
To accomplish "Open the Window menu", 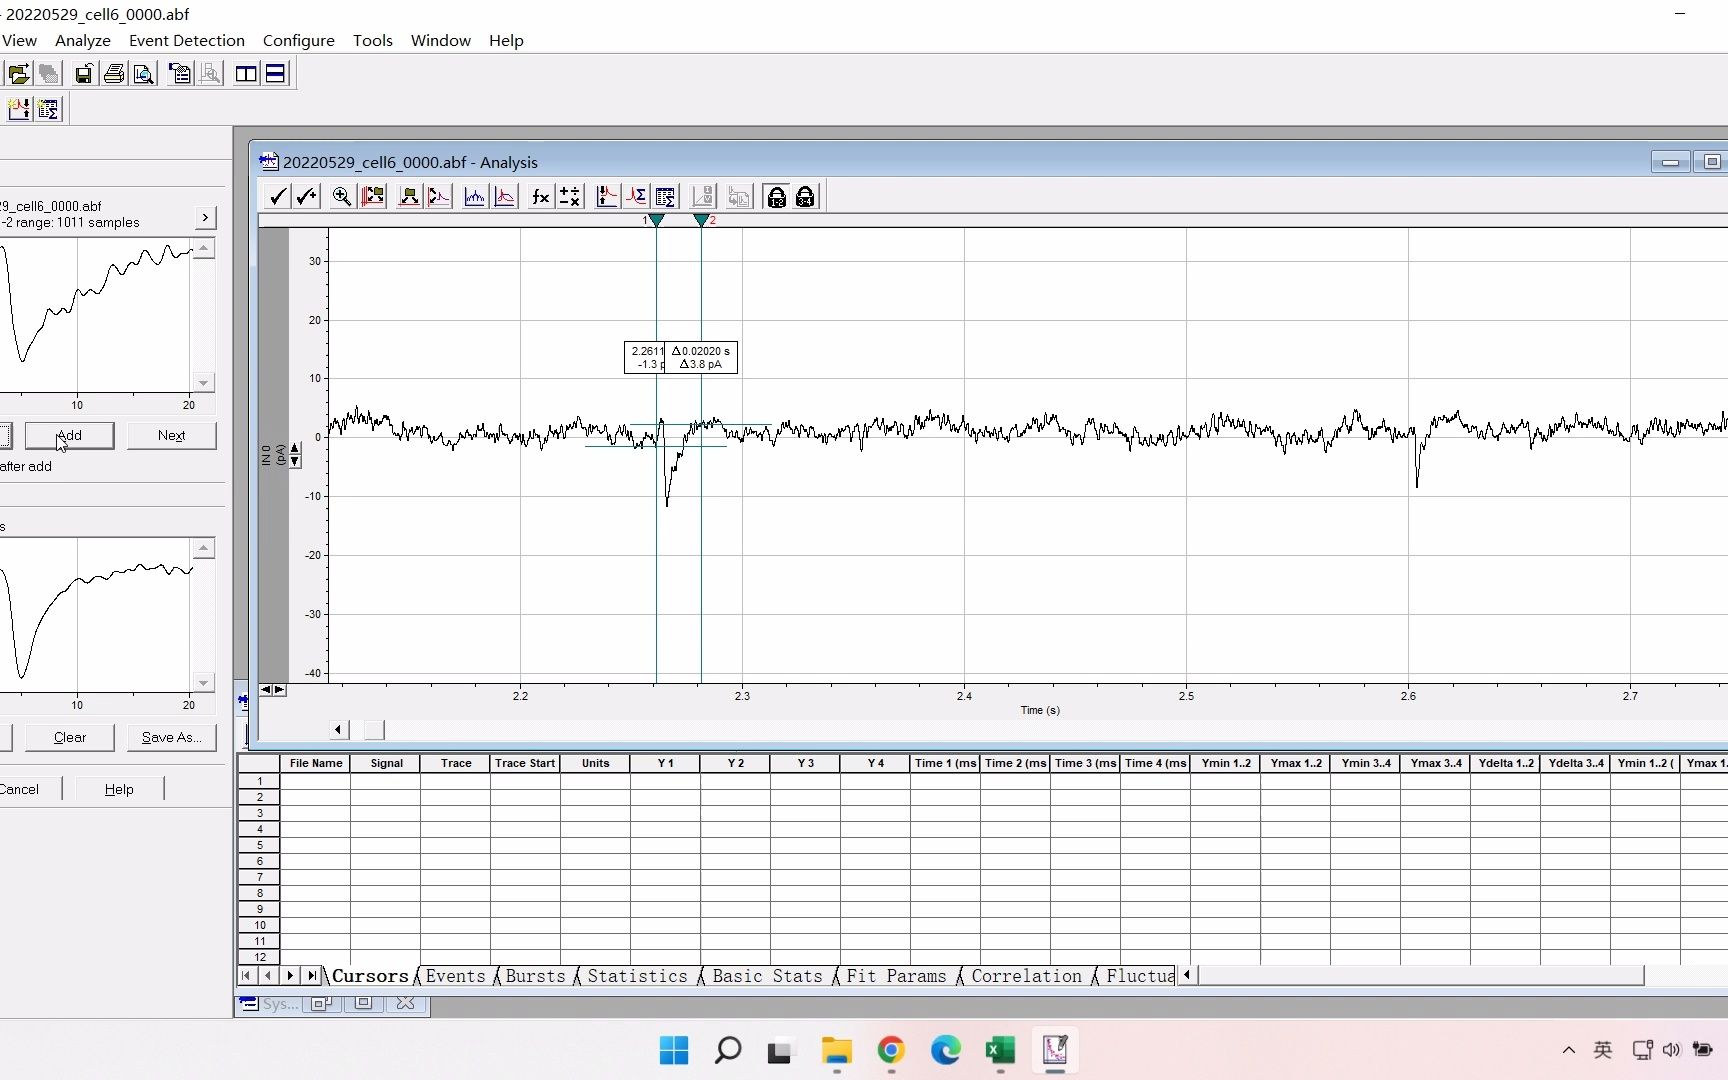I will (x=441, y=40).
